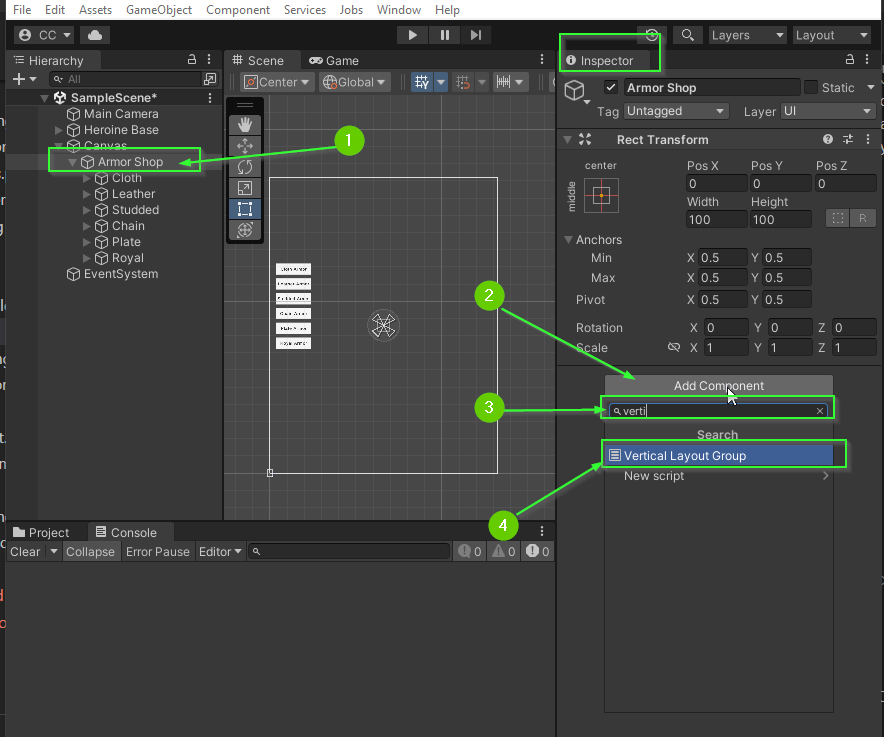Select the Scale tool
This screenshot has width=884, height=737.
coord(242,187)
